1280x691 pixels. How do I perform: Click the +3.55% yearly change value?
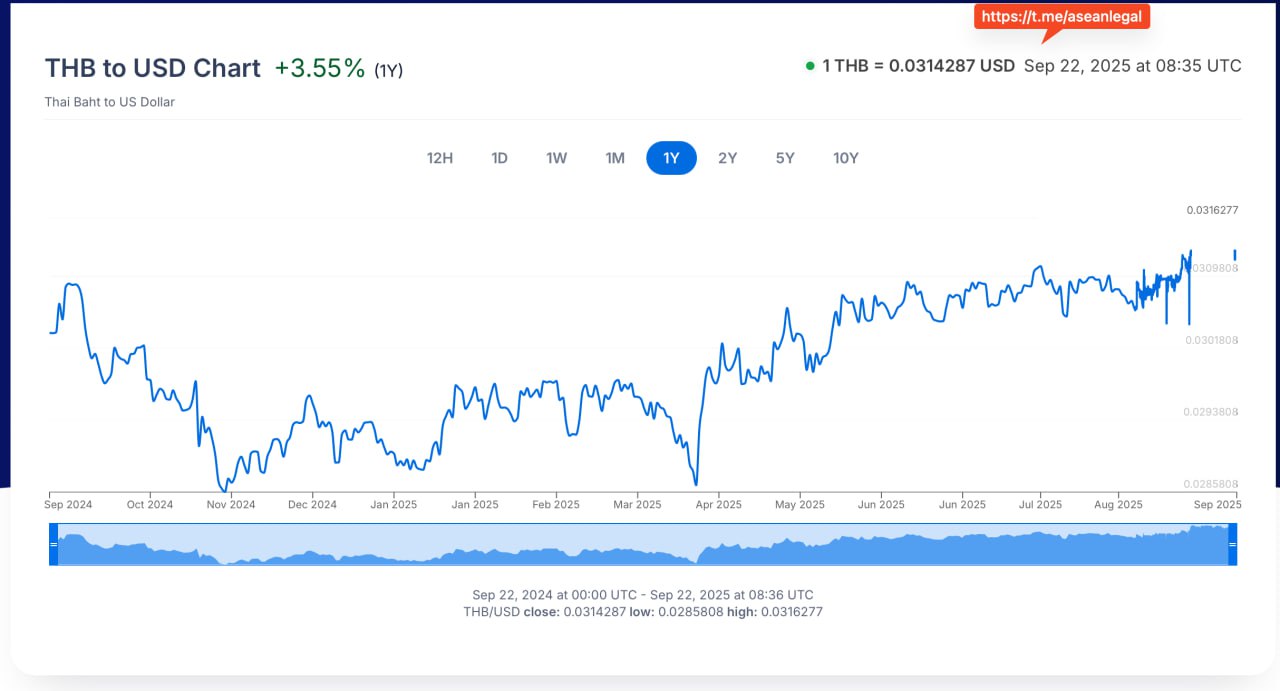tap(320, 68)
